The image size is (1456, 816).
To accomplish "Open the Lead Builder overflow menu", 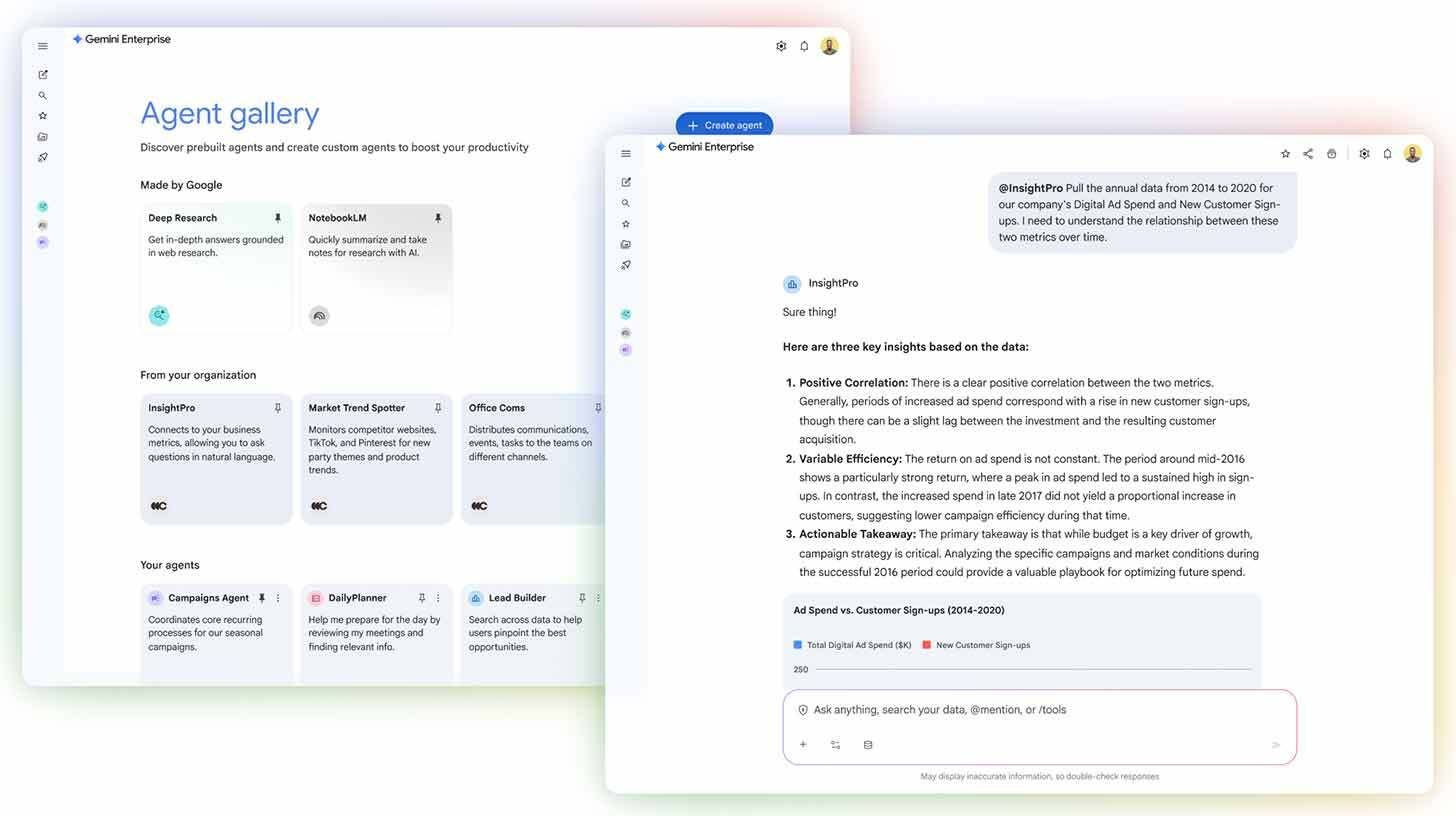I will click(598, 597).
